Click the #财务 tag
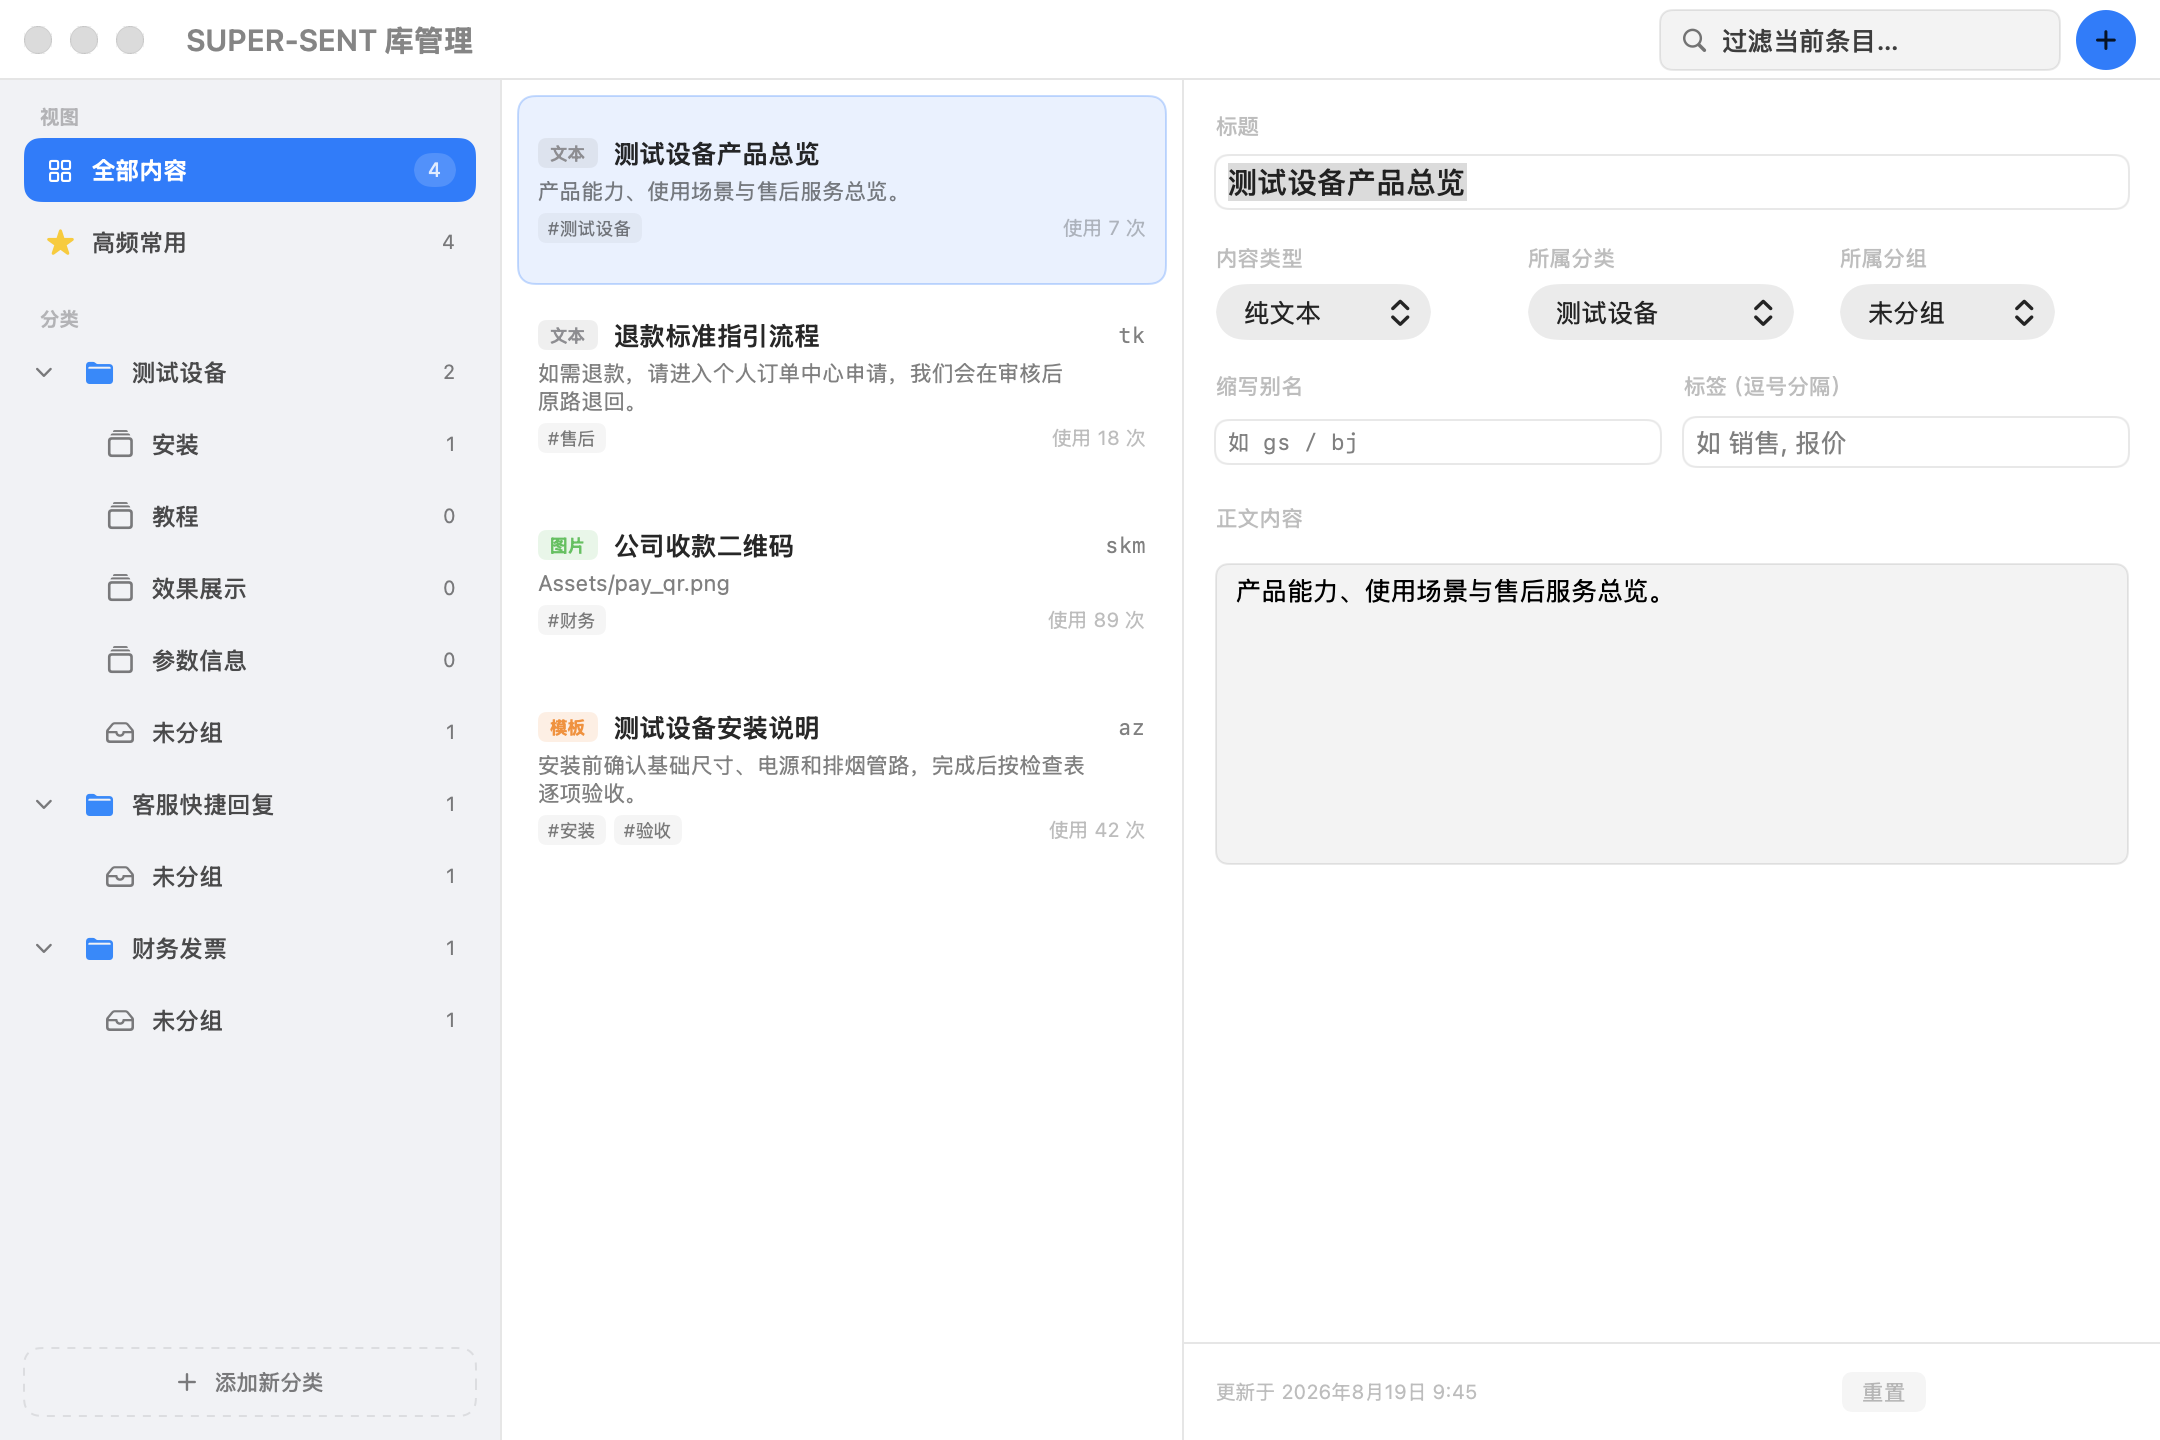The image size is (2160, 1440). coord(571,621)
